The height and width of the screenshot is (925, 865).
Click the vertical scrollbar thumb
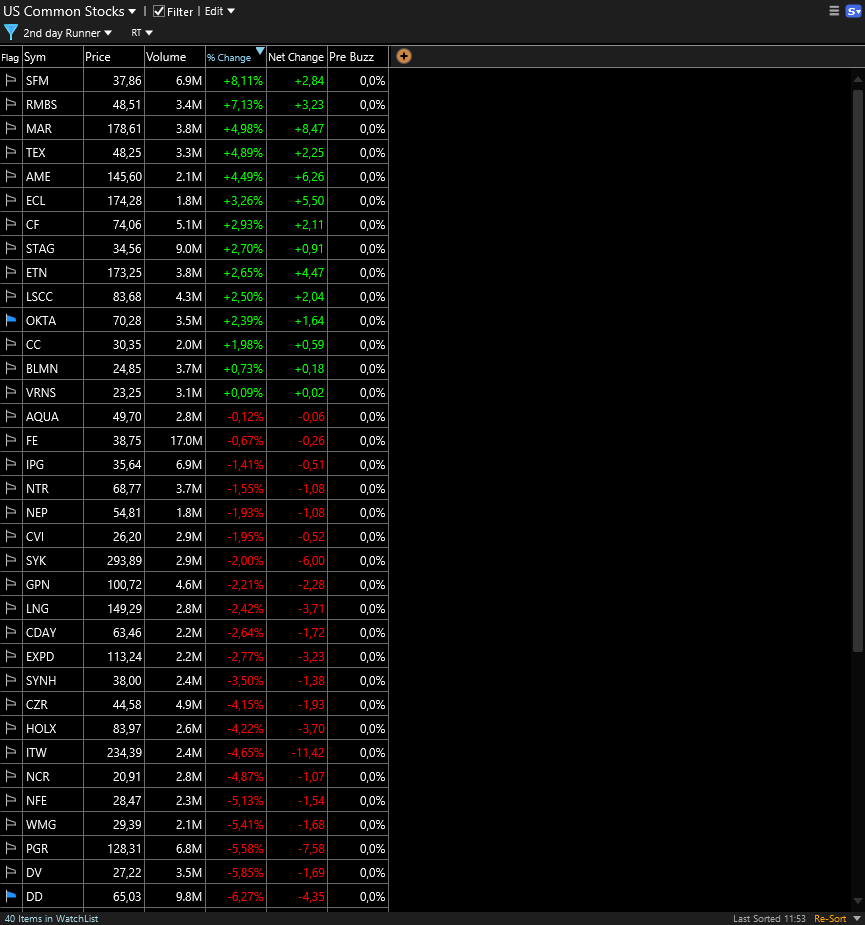coord(857,370)
